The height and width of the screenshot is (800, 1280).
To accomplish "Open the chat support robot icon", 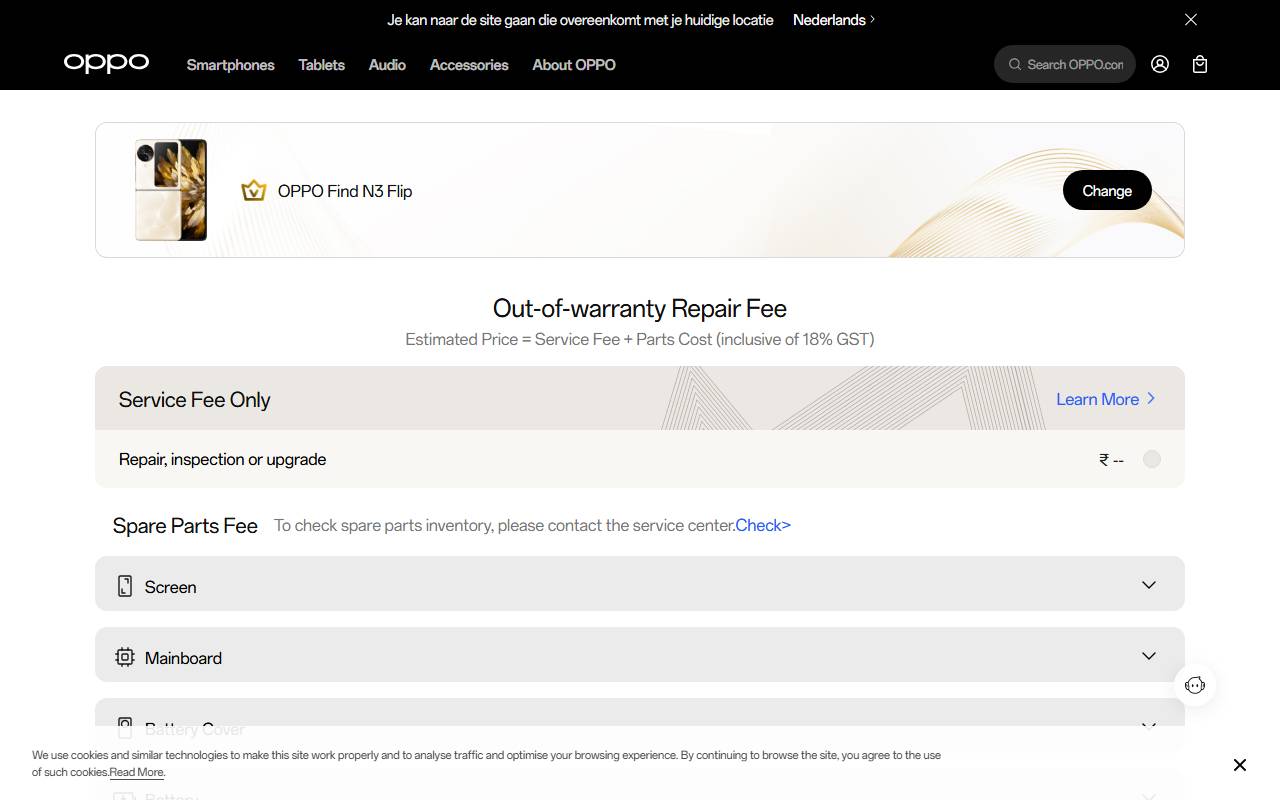I will (1195, 685).
